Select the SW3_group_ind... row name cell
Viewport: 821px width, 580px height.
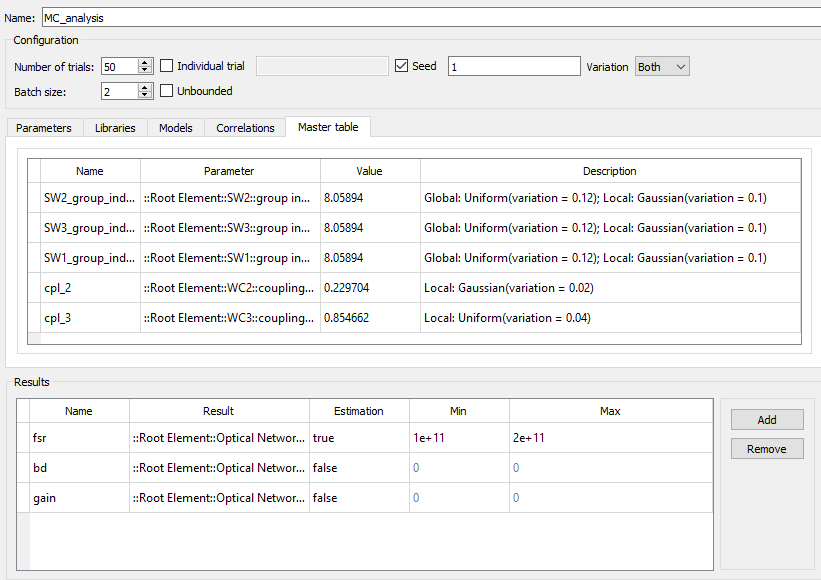(90, 228)
